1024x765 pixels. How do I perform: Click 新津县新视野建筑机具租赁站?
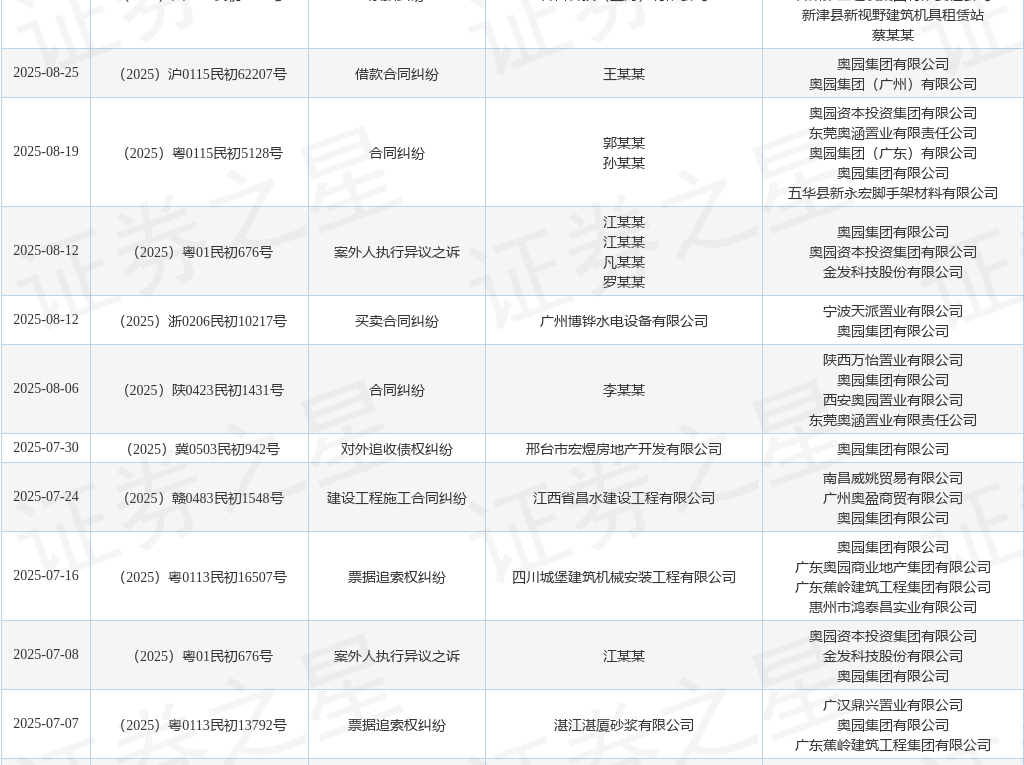point(893,15)
